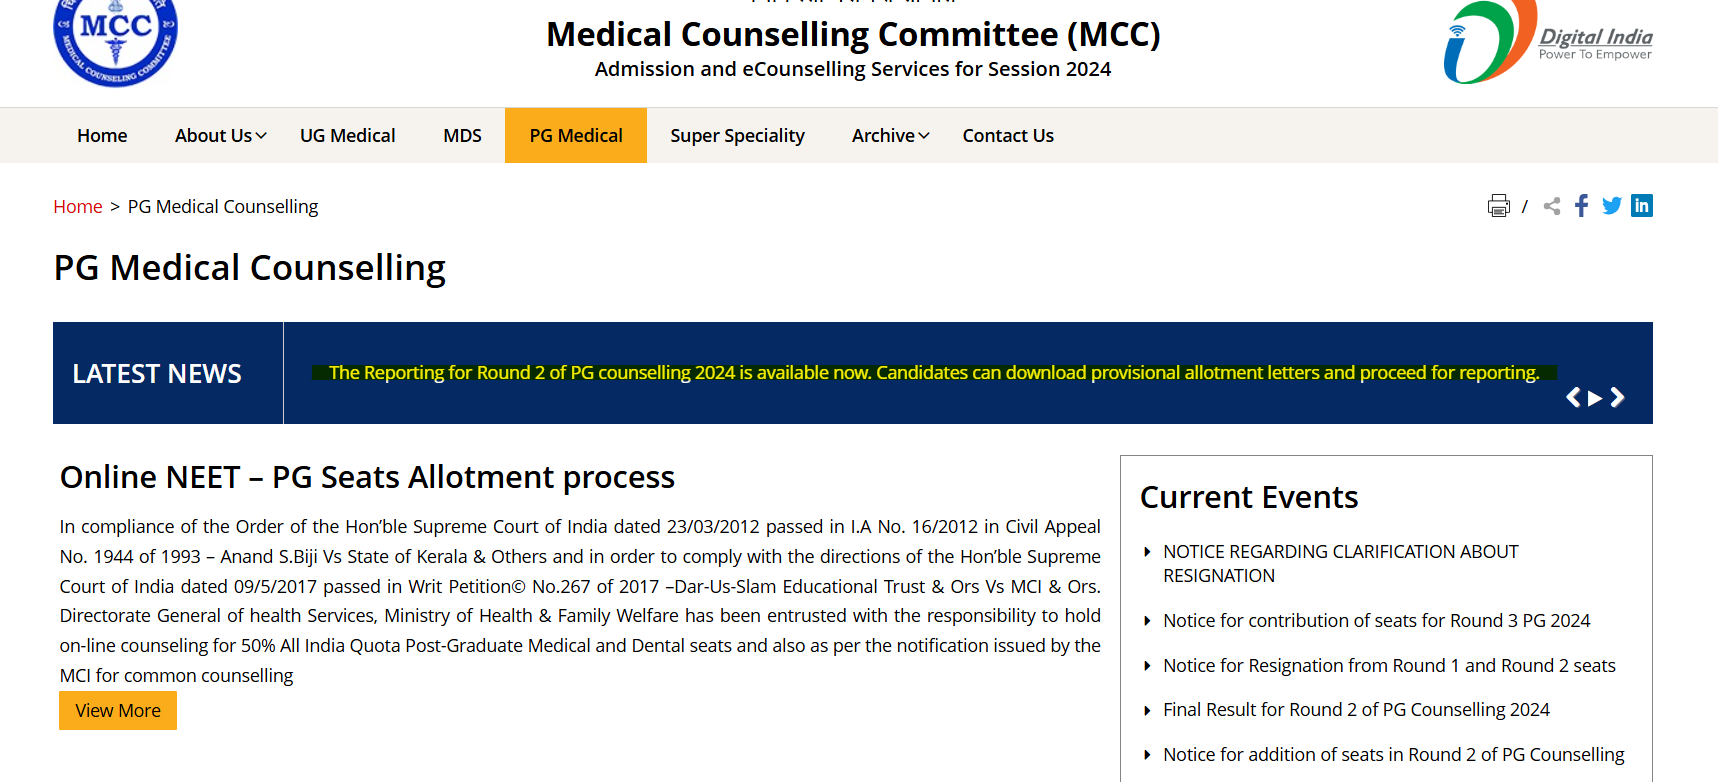Open Final Result for Round 2 link
The image size is (1718, 782).
[x=1355, y=710]
